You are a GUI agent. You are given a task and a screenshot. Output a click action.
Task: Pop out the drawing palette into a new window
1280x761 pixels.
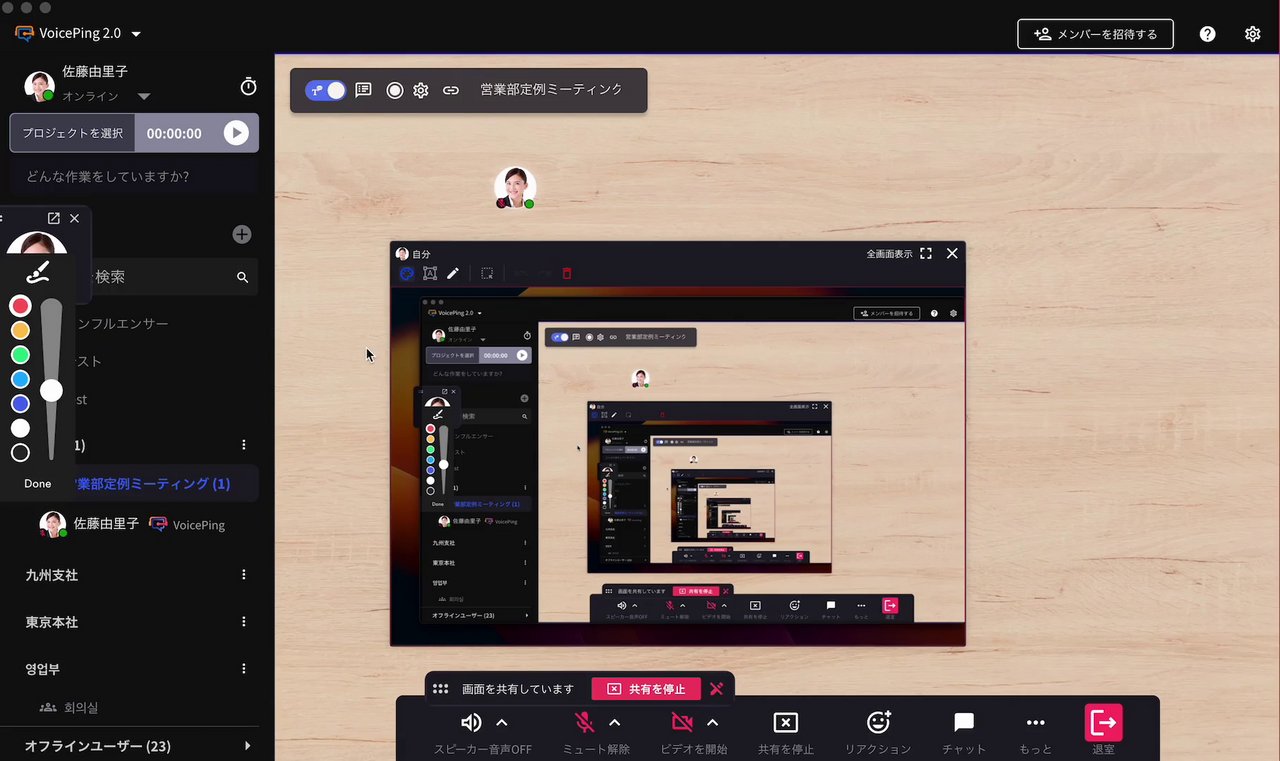pos(54,218)
